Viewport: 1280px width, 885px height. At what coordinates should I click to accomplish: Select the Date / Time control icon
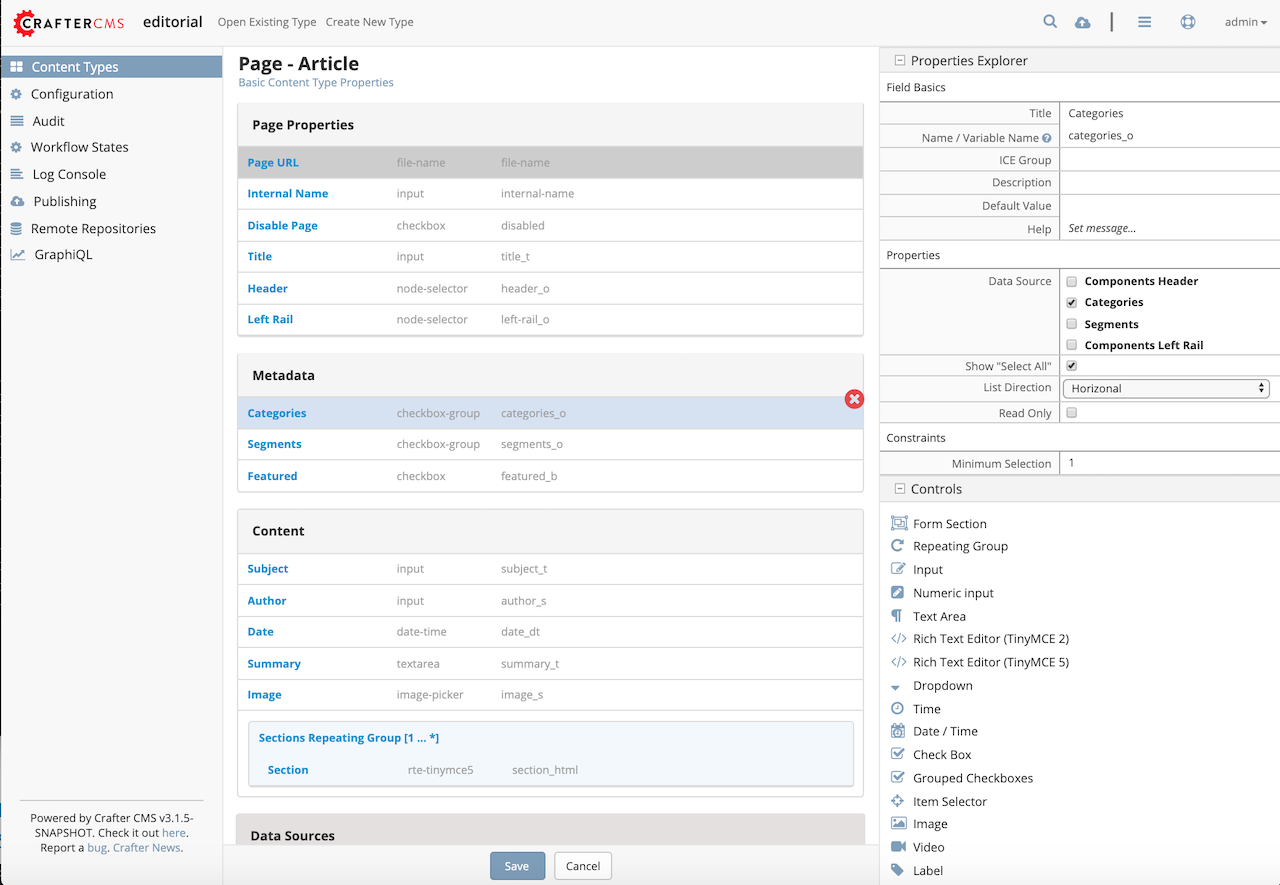(898, 731)
